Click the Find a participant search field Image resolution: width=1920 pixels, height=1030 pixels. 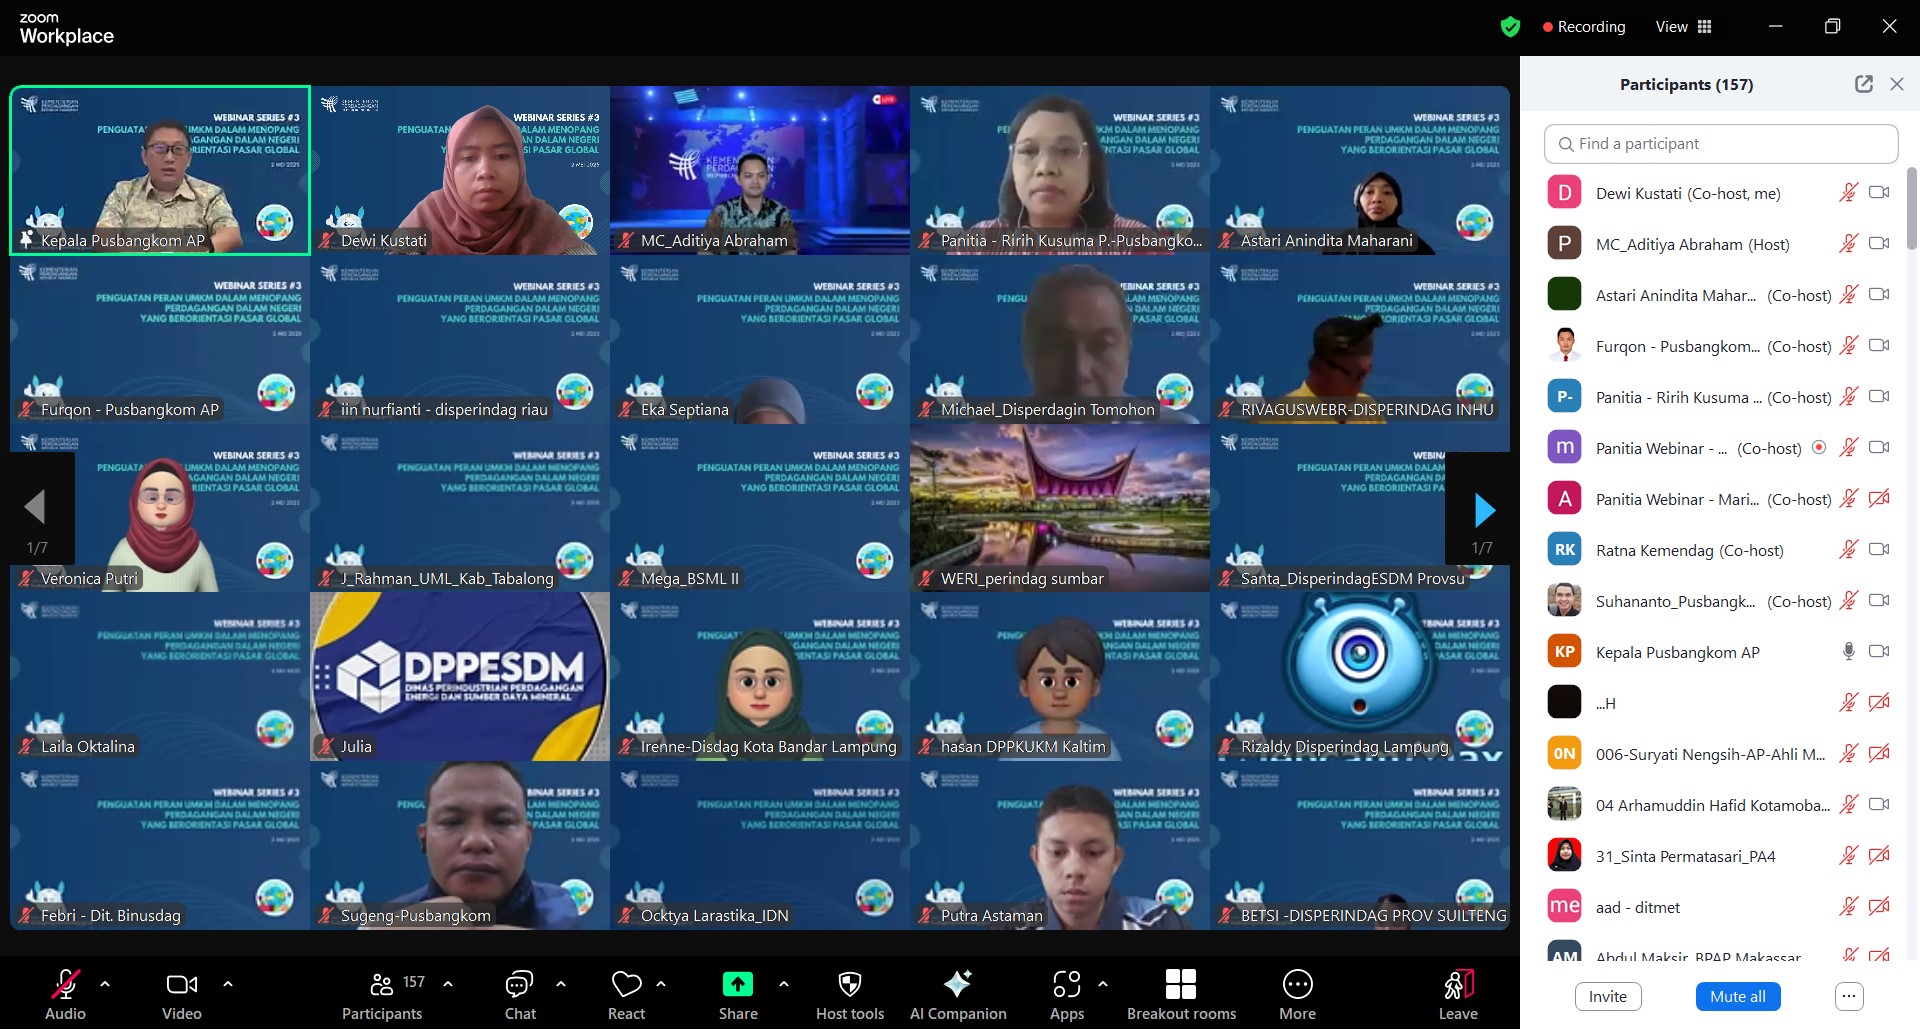coord(1720,144)
